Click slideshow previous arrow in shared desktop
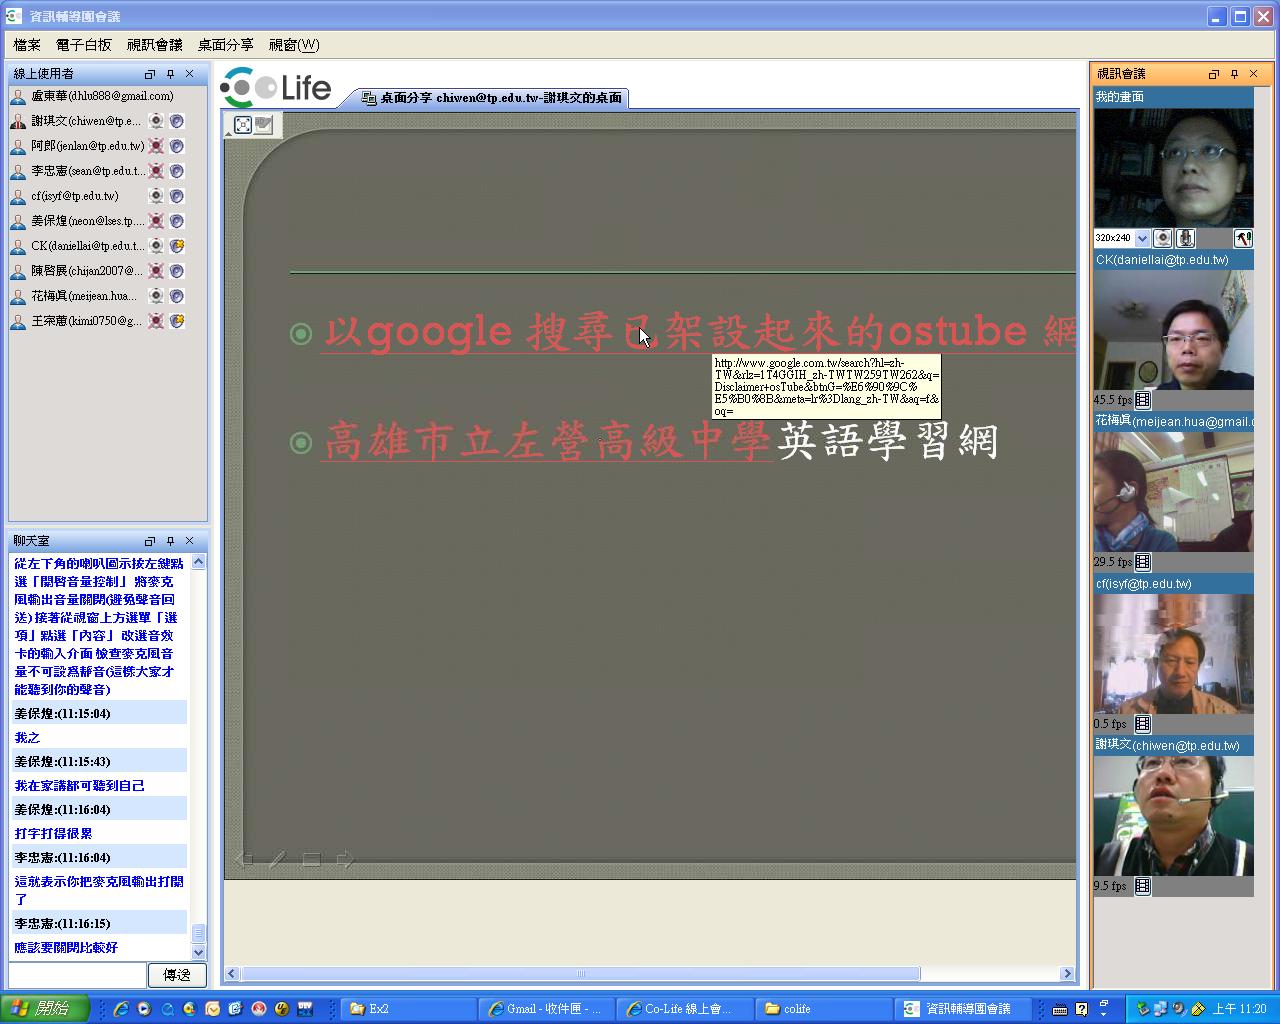The width and height of the screenshot is (1280, 1024). coord(244,859)
